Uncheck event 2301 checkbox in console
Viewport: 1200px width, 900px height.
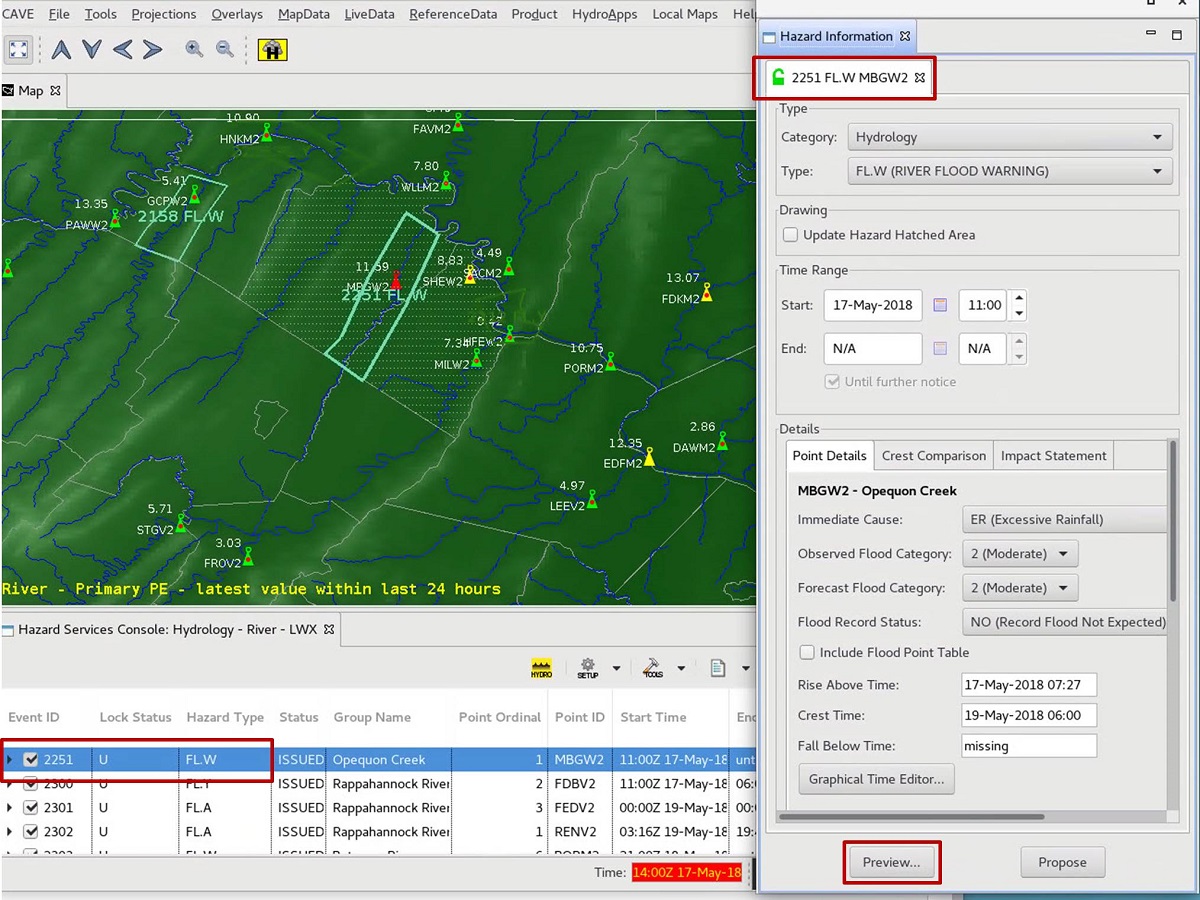31,808
